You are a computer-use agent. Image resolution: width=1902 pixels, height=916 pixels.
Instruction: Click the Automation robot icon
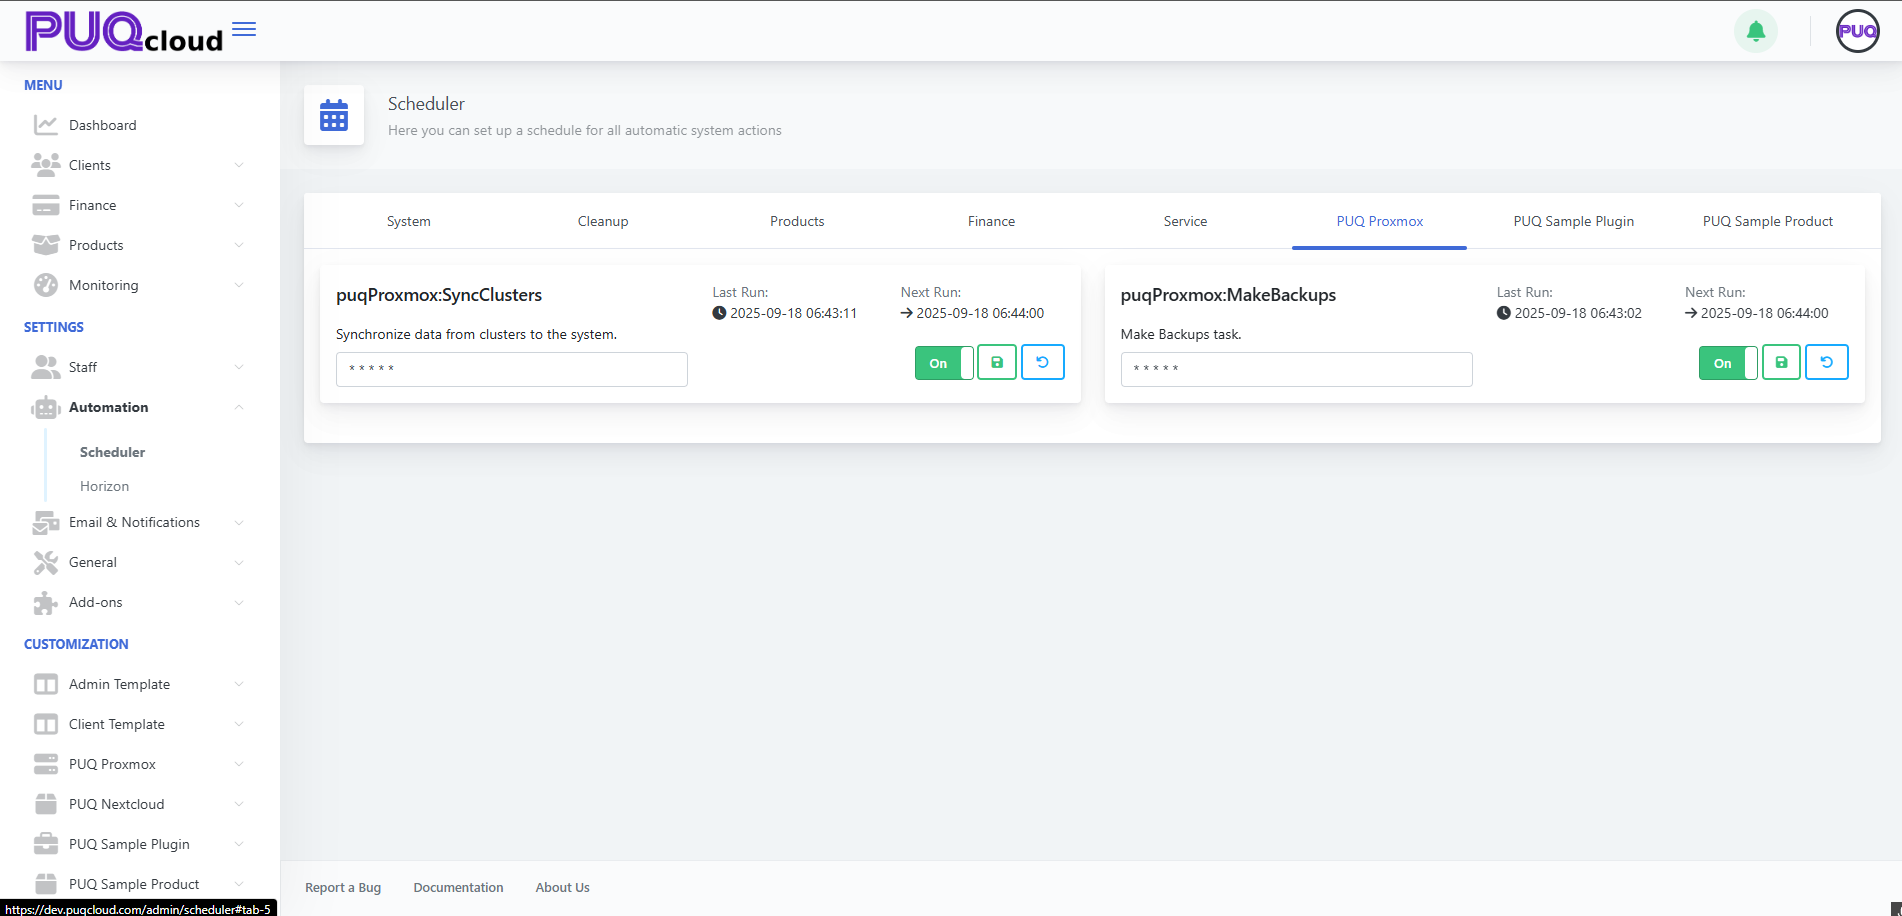(46, 407)
